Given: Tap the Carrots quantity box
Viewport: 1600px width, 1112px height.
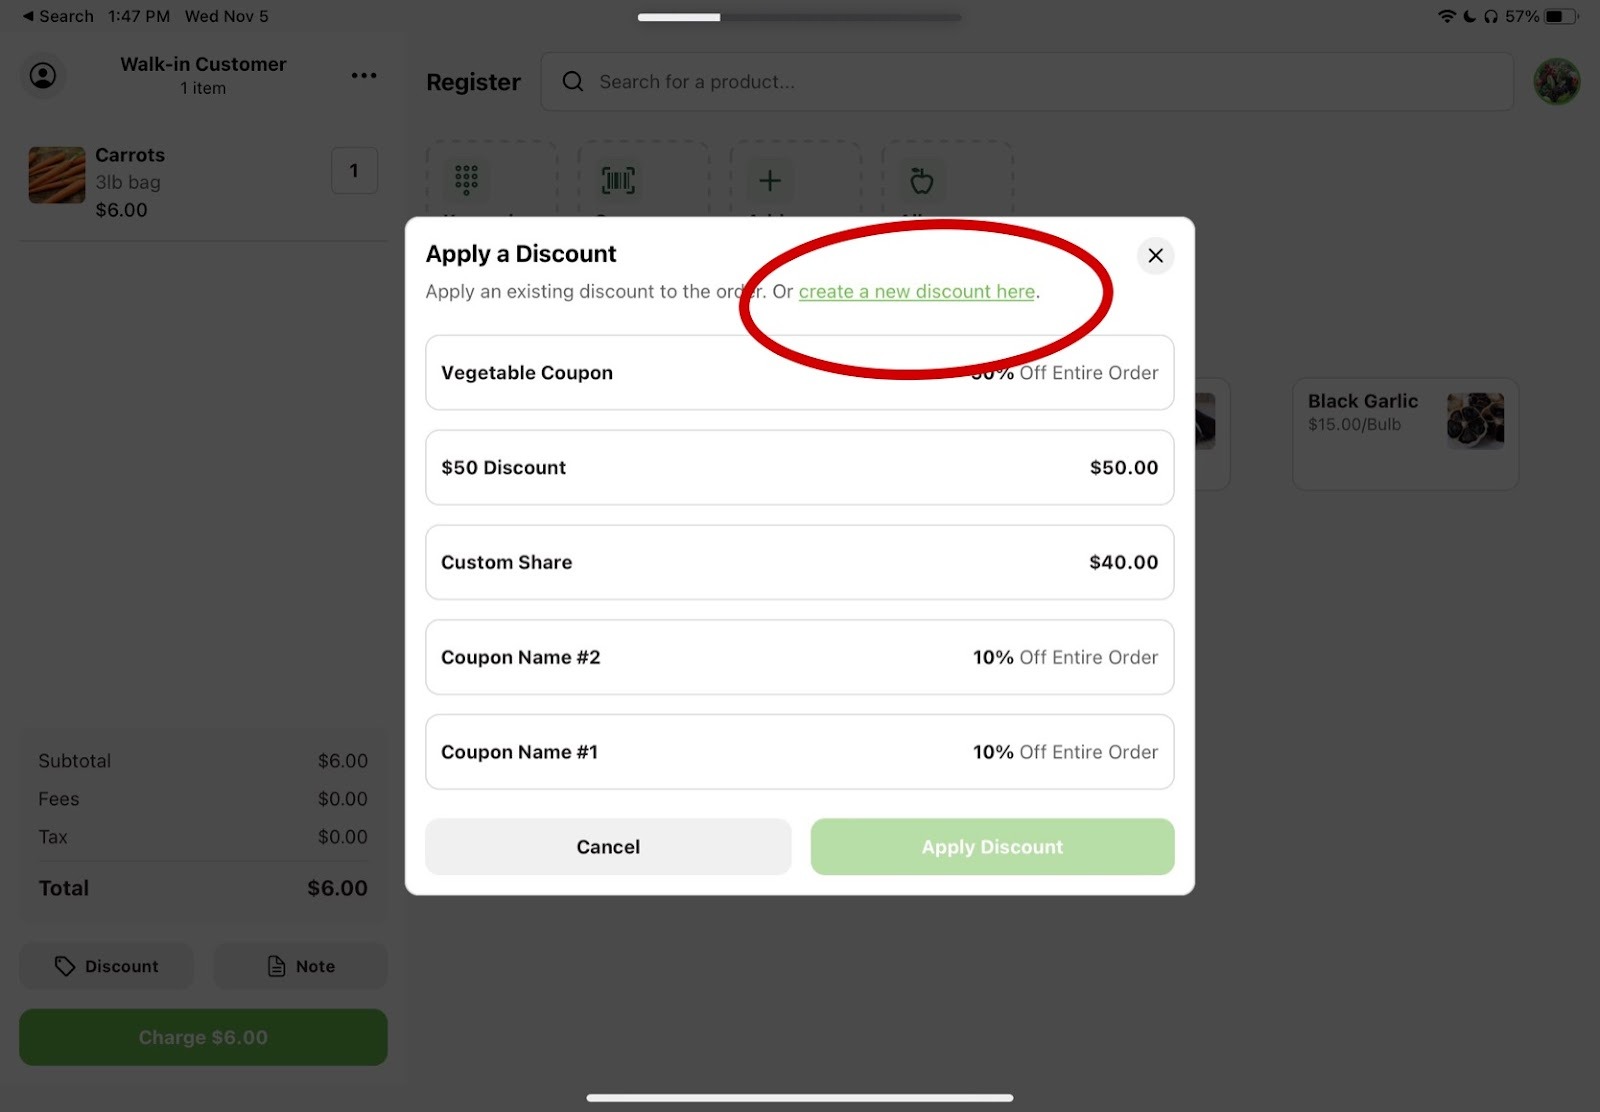Looking at the screenshot, I should [354, 171].
